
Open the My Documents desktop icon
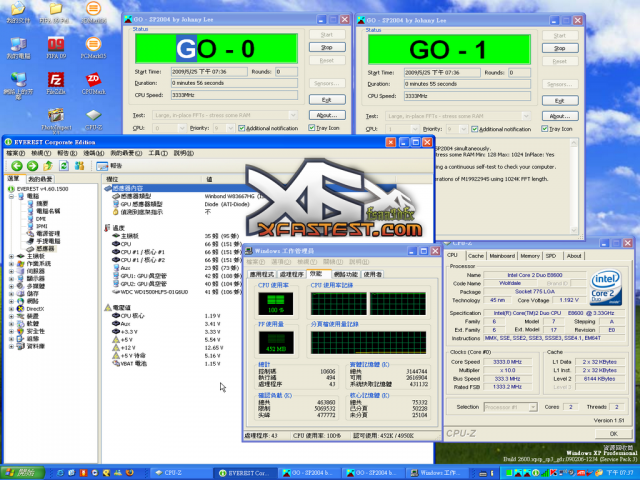[18, 12]
